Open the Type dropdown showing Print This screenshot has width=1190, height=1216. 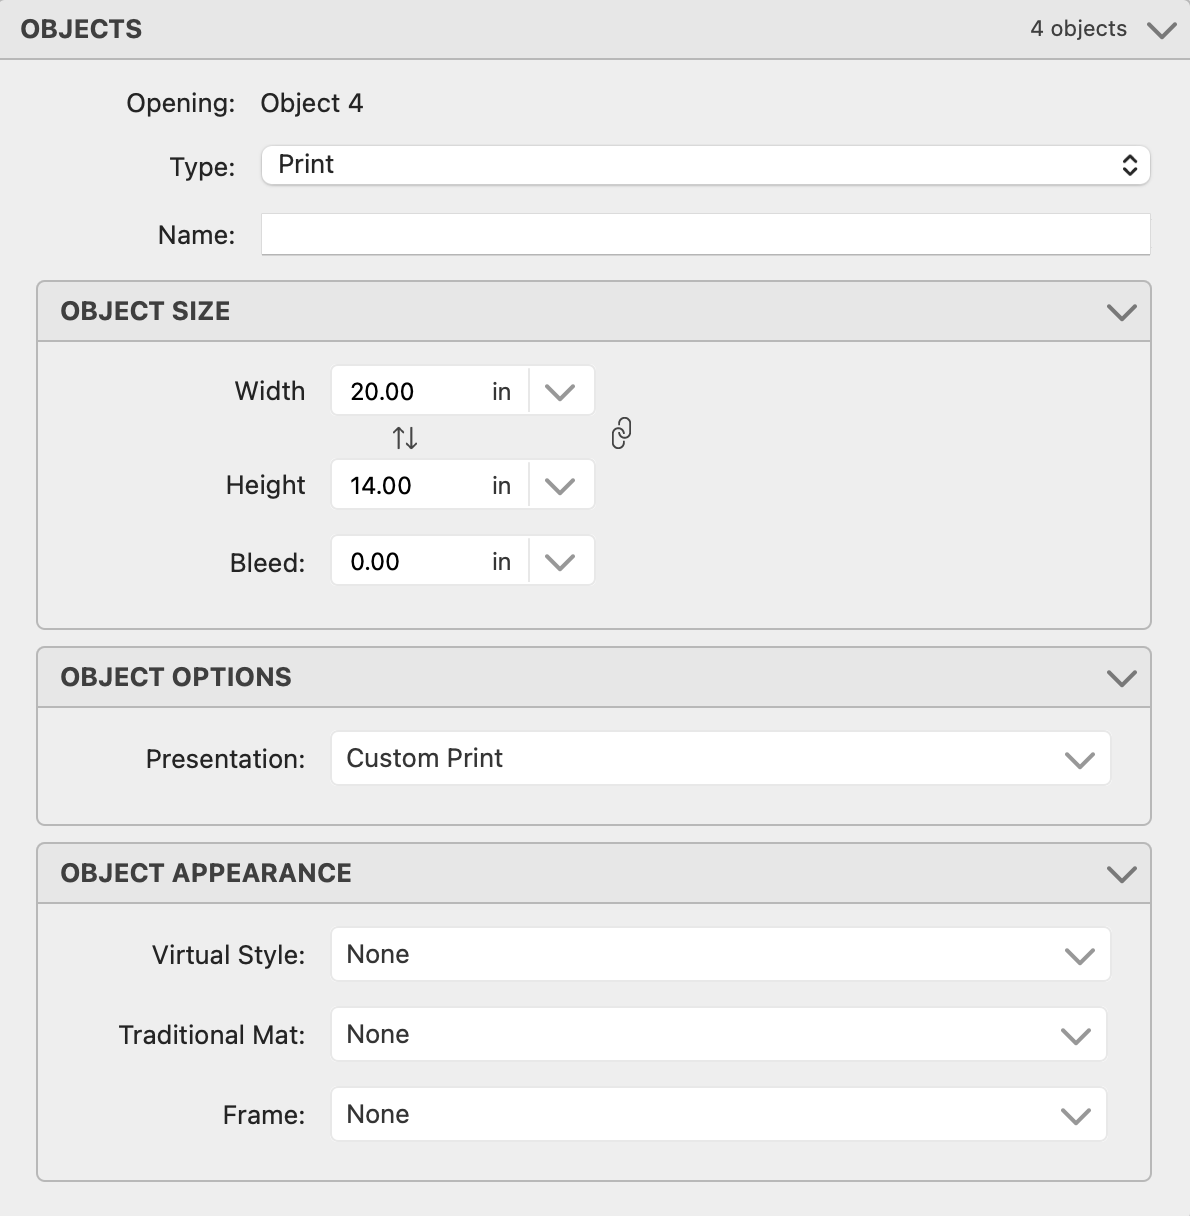[705, 165]
